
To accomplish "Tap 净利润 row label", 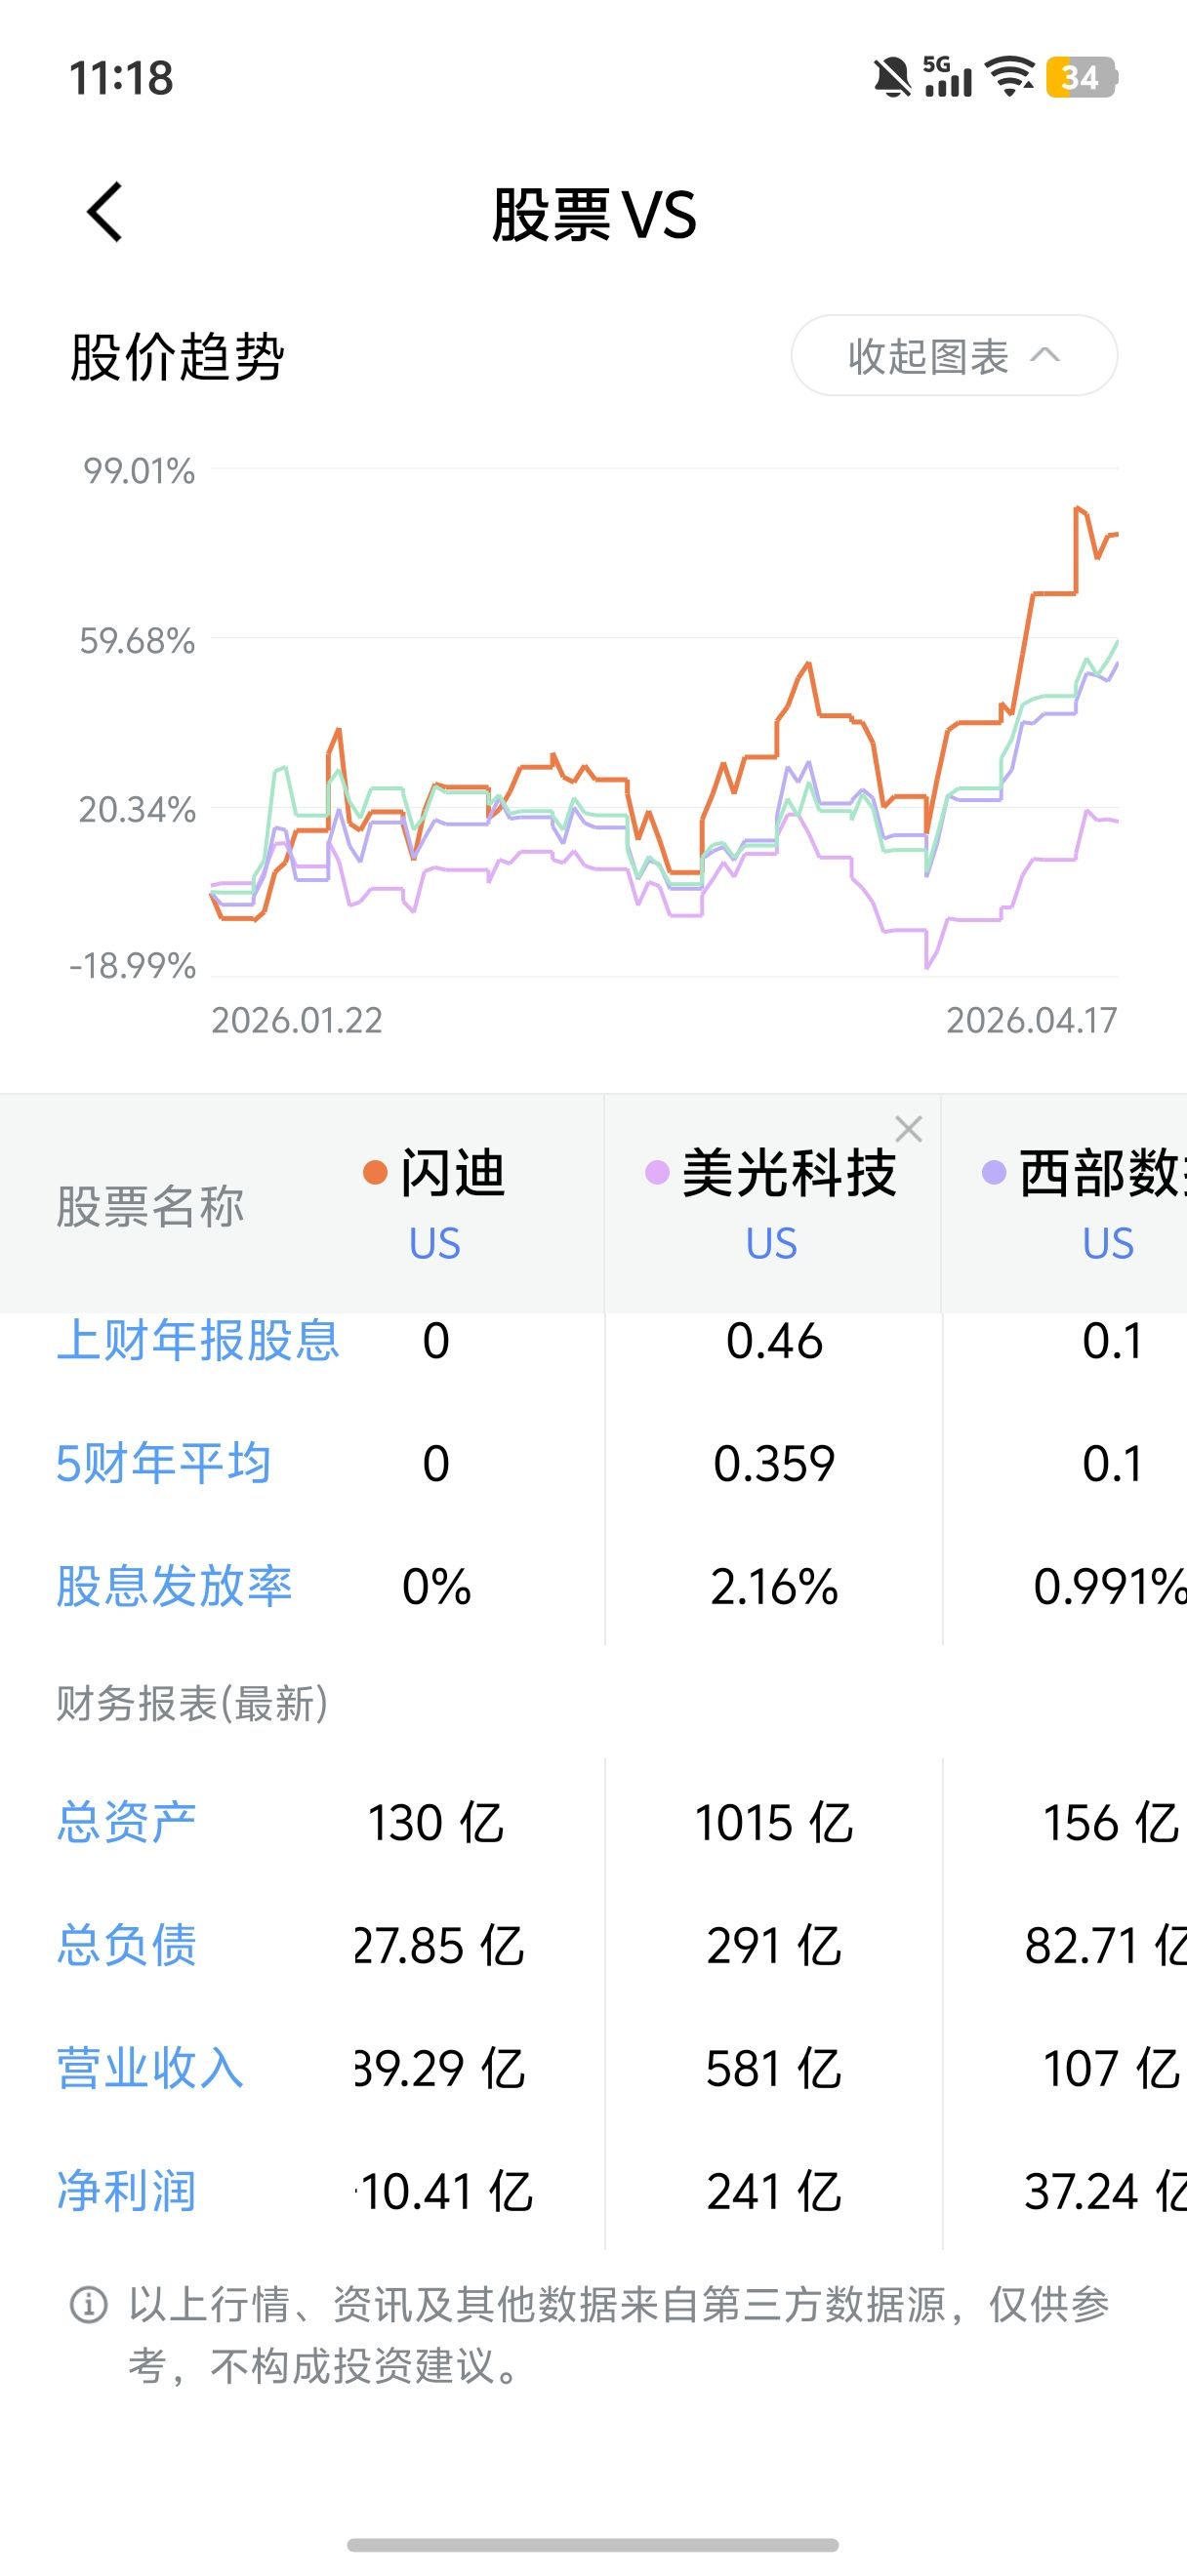I will [126, 2192].
